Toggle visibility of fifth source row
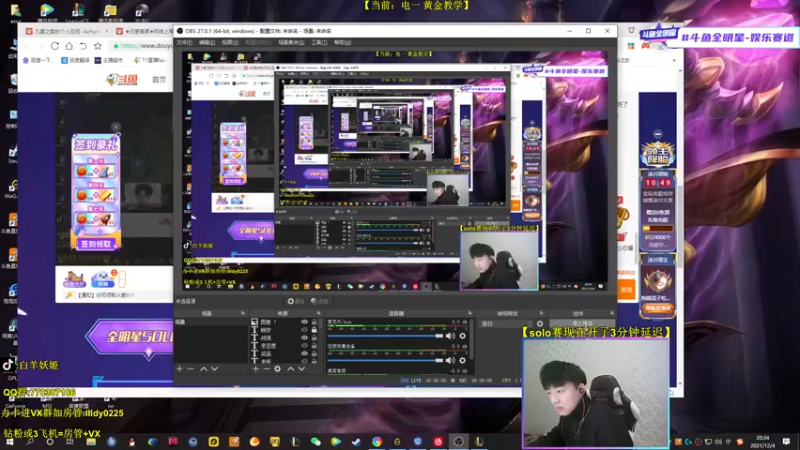The width and height of the screenshot is (800, 450). pos(304,353)
